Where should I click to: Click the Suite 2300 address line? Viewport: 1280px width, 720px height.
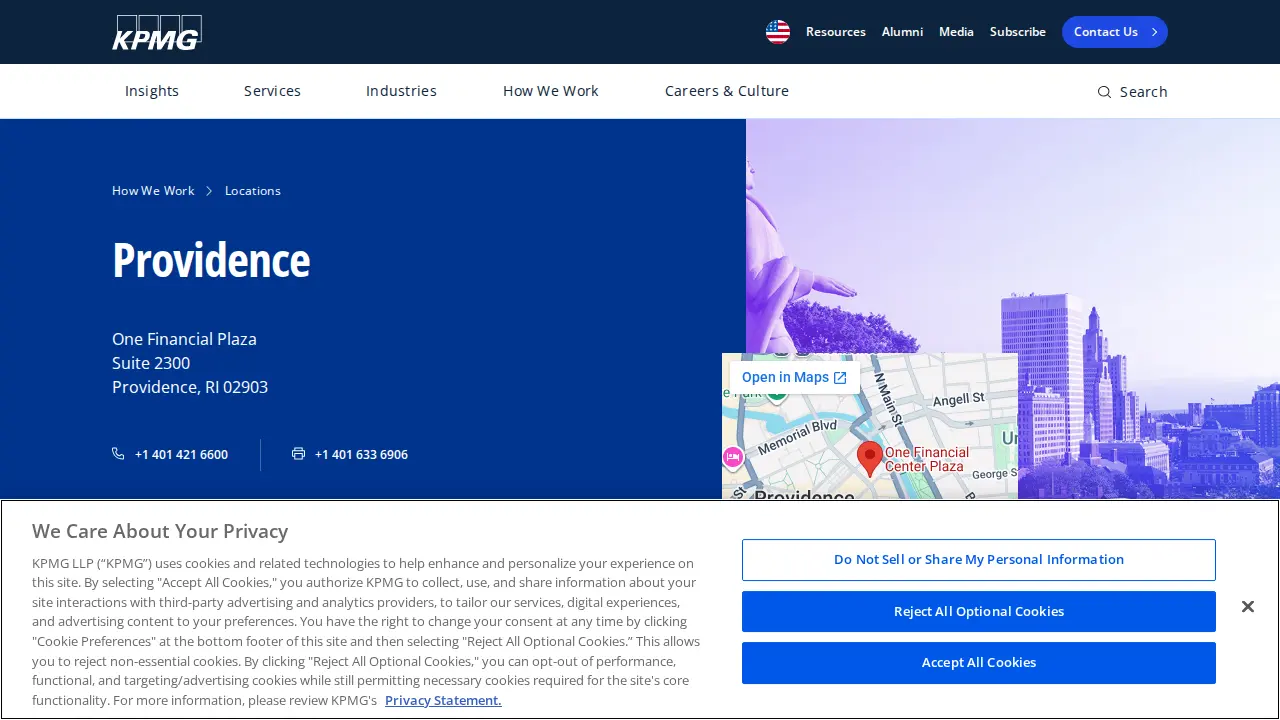pyautogui.click(x=151, y=363)
